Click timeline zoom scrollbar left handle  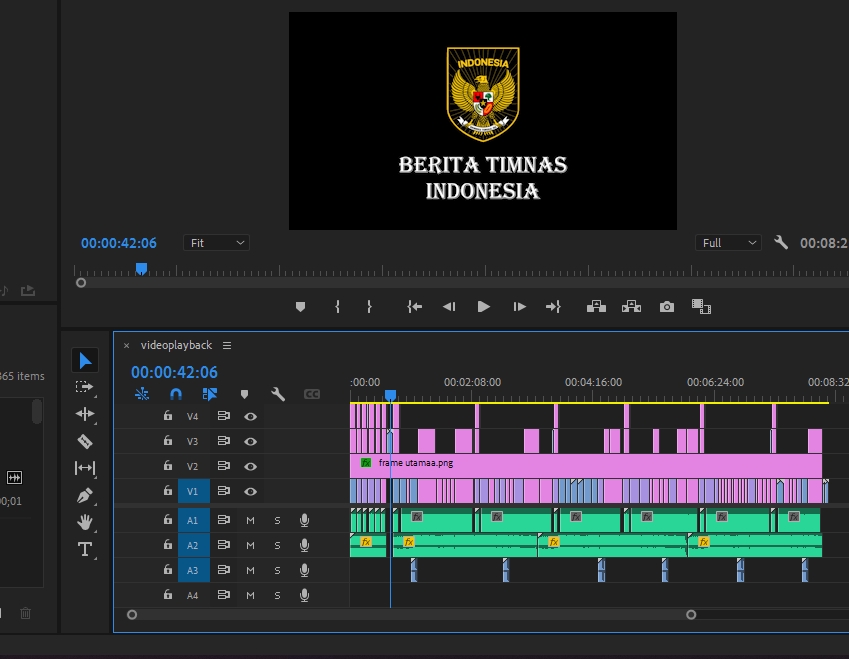point(132,615)
